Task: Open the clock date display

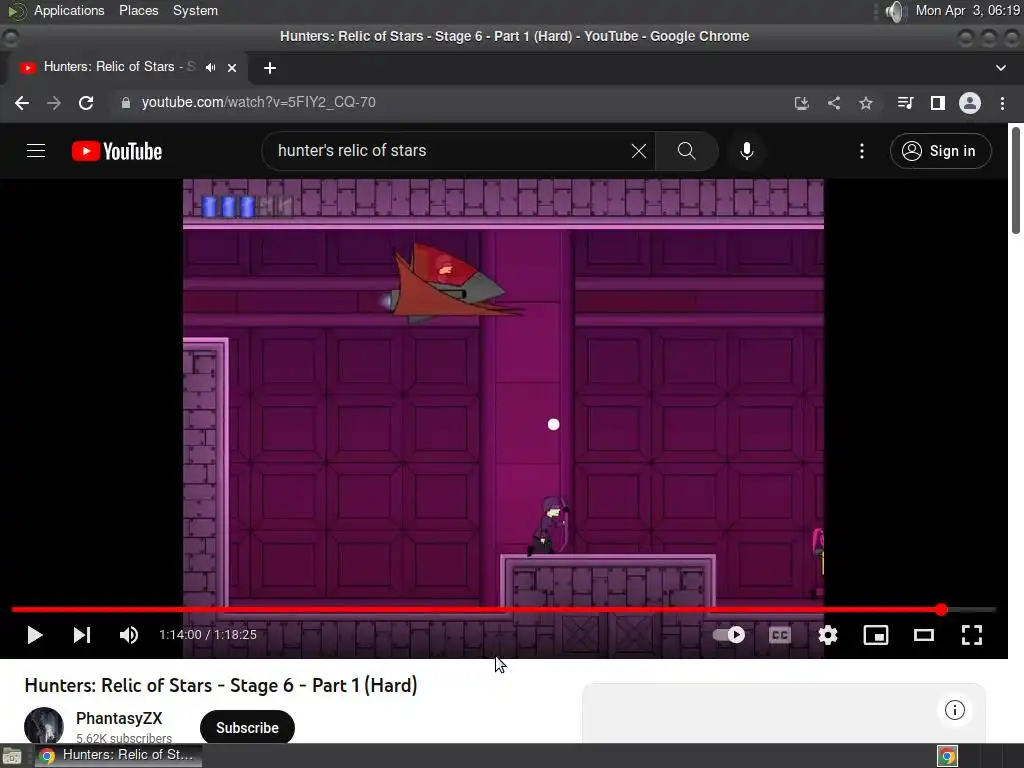Action: pyautogui.click(x=968, y=10)
